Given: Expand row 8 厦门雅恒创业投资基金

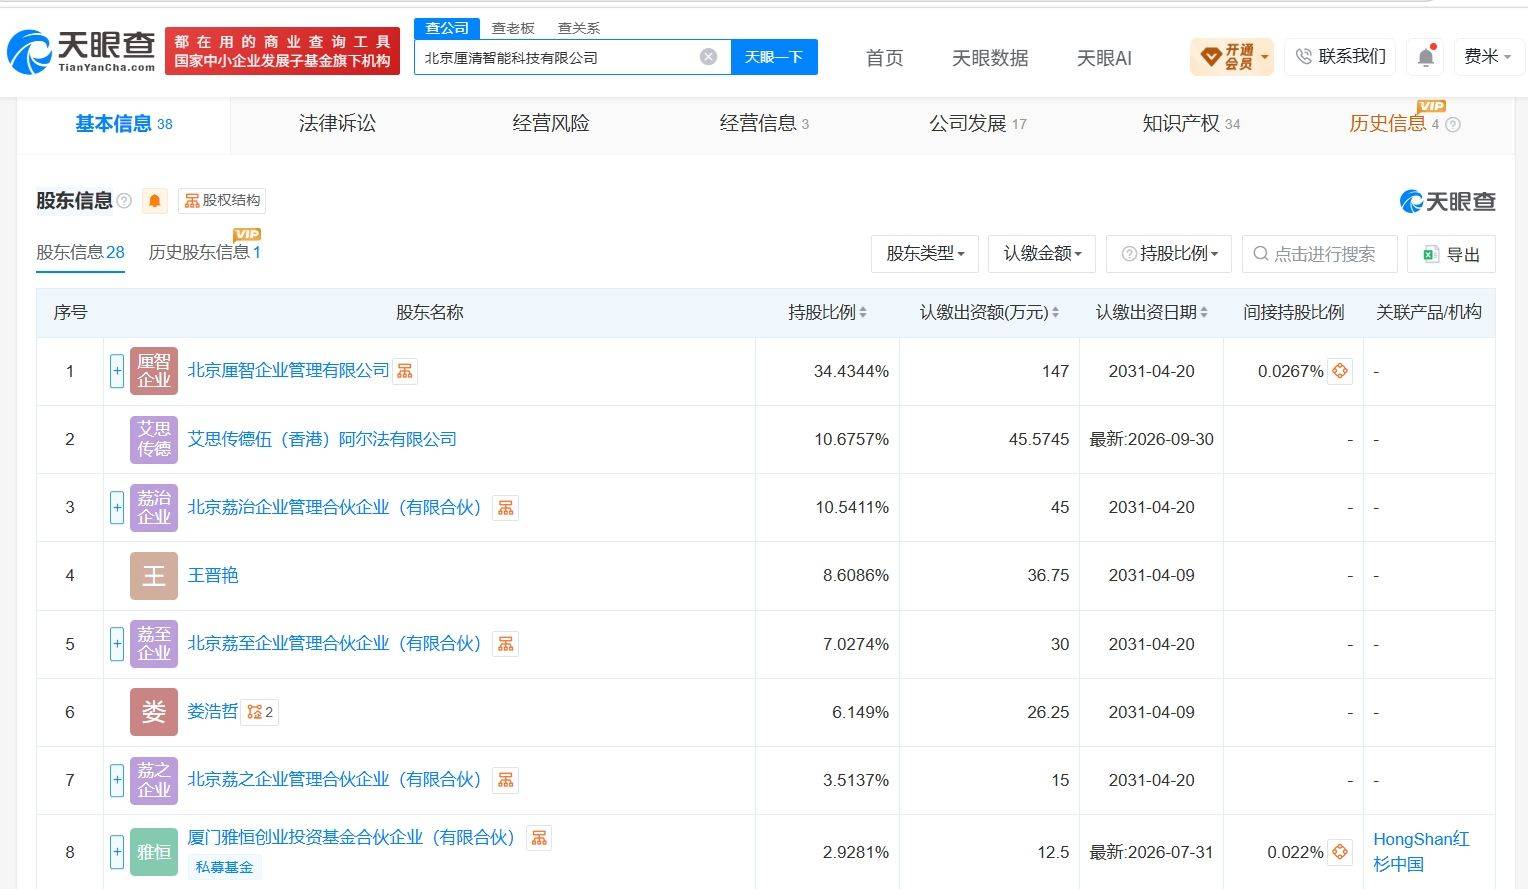Looking at the screenshot, I should (117, 852).
